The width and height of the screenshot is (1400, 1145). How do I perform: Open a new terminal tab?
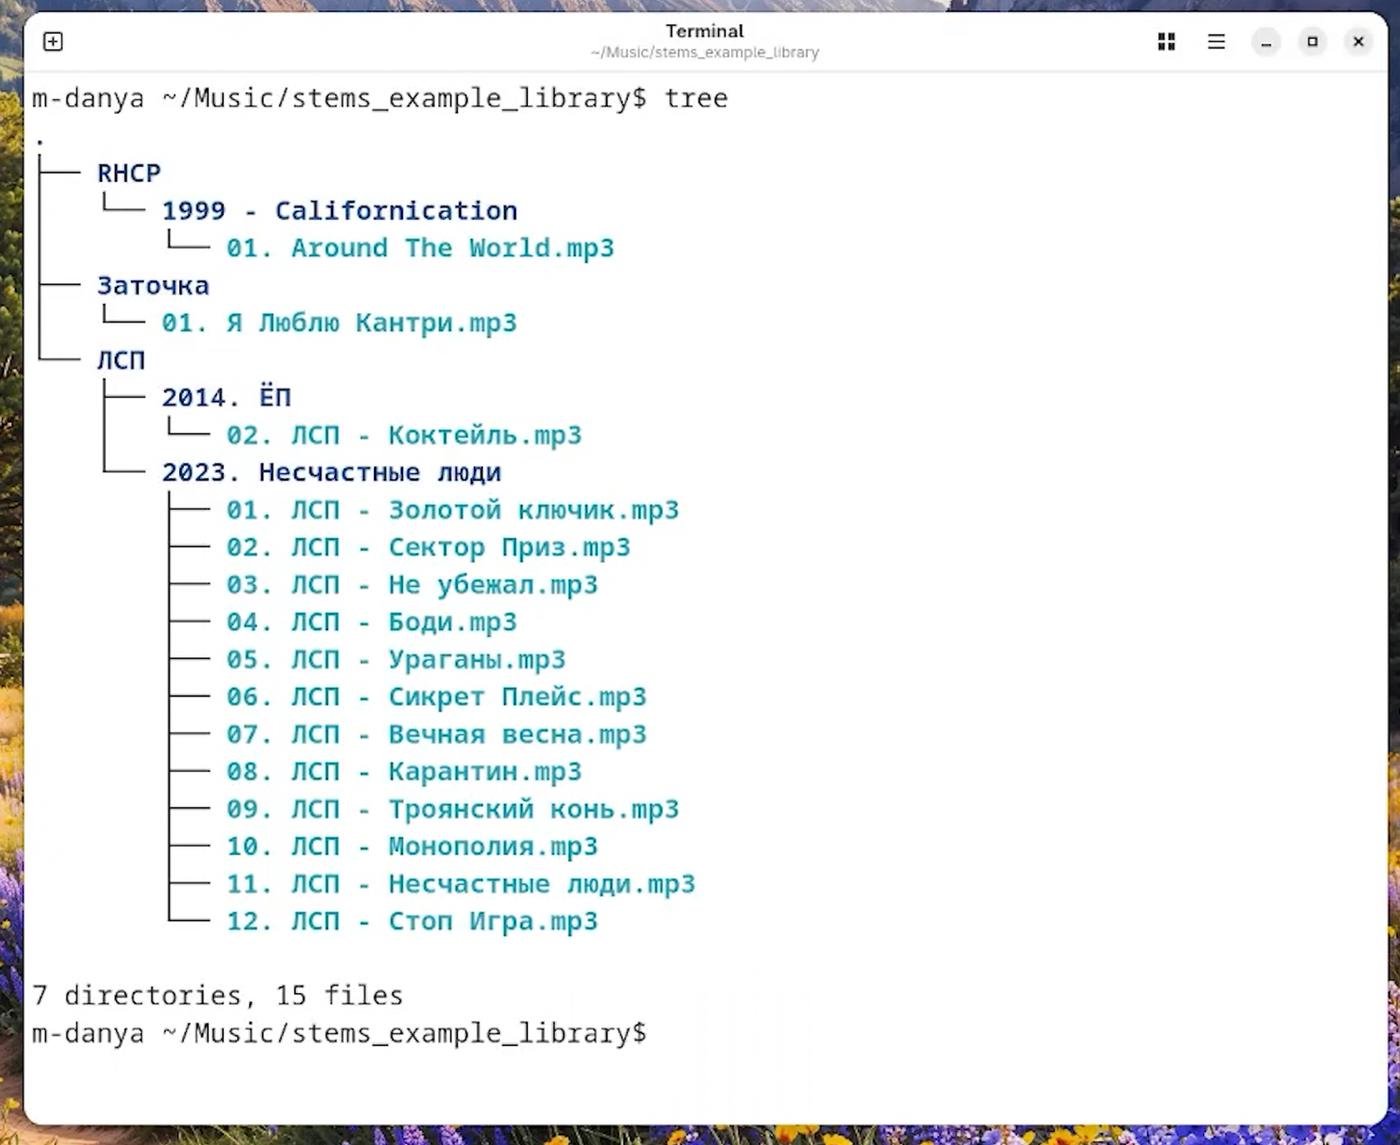click(x=53, y=41)
